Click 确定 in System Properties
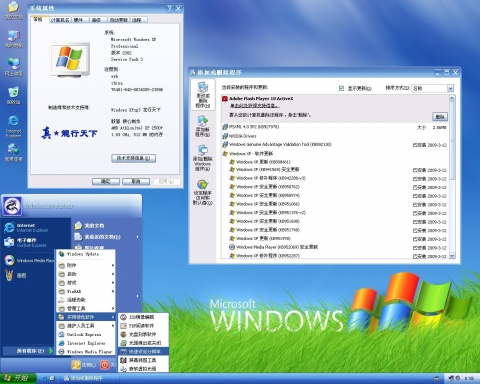Viewport: 480px width, 384px height. (106, 181)
